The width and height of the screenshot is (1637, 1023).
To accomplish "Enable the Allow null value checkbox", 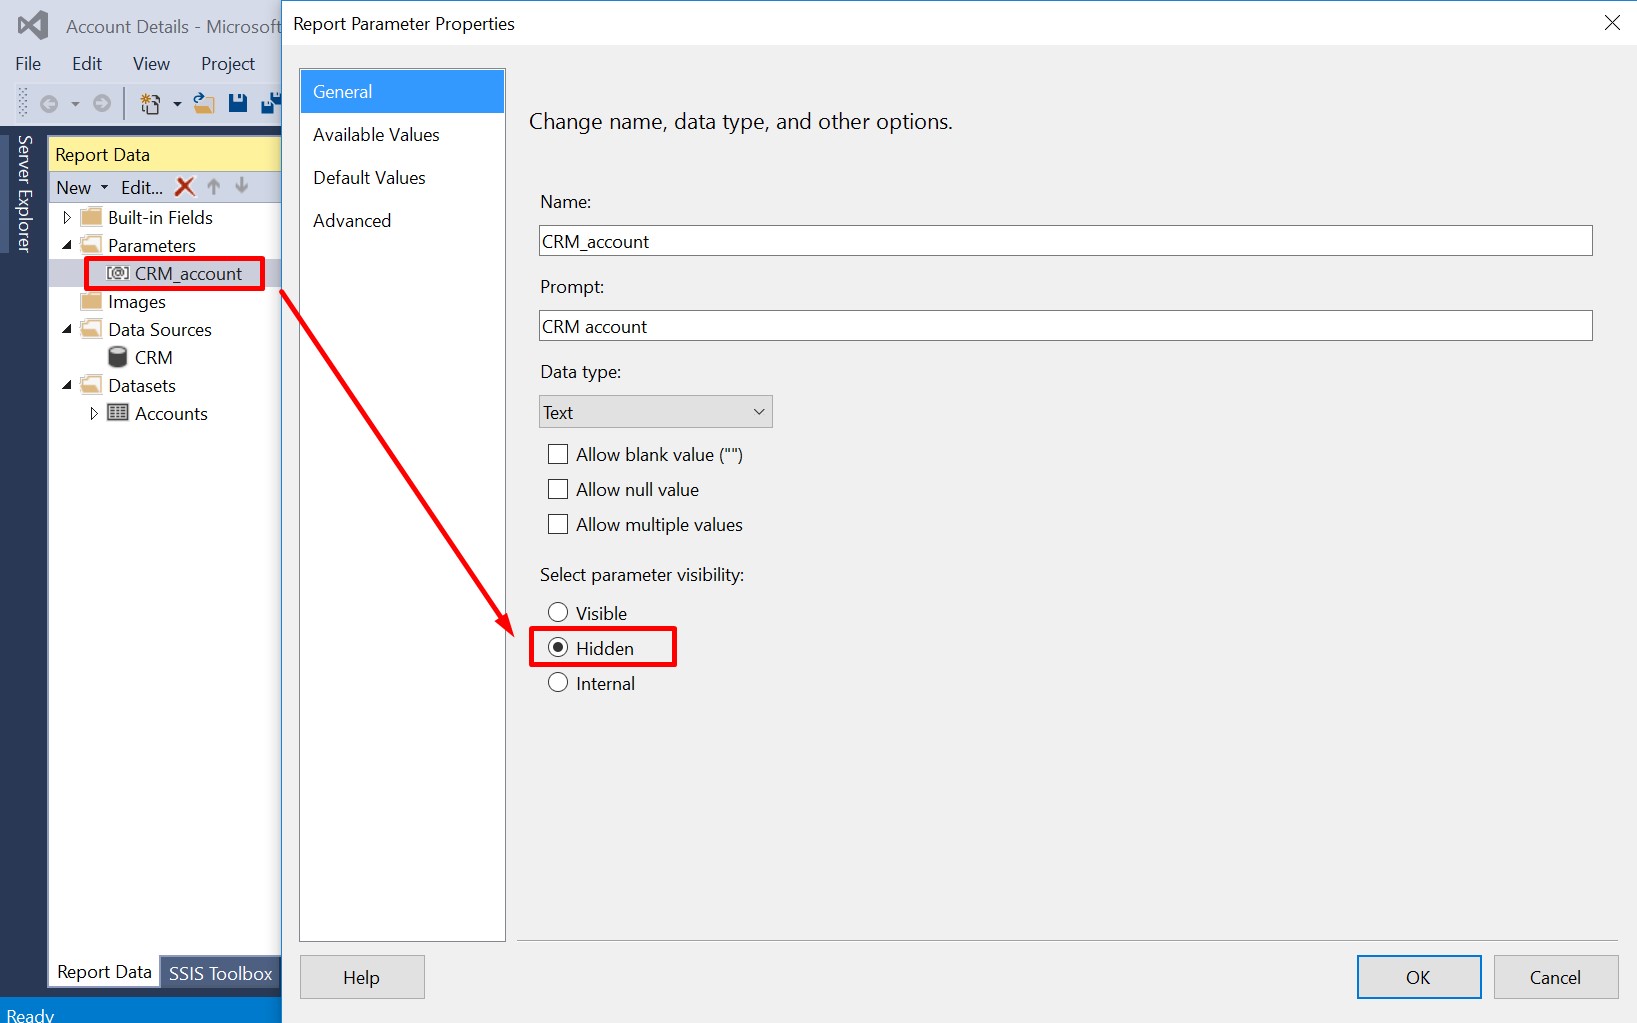I will [558, 489].
